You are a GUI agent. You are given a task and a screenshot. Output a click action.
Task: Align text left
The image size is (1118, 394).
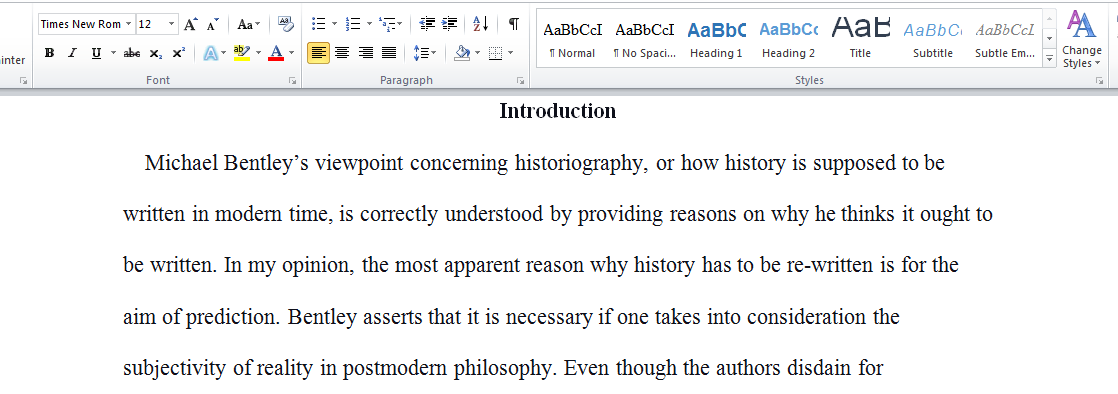point(319,53)
